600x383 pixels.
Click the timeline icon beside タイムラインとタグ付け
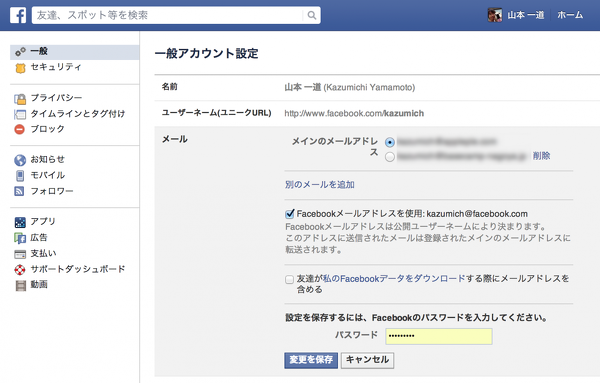[x=20, y=114]
